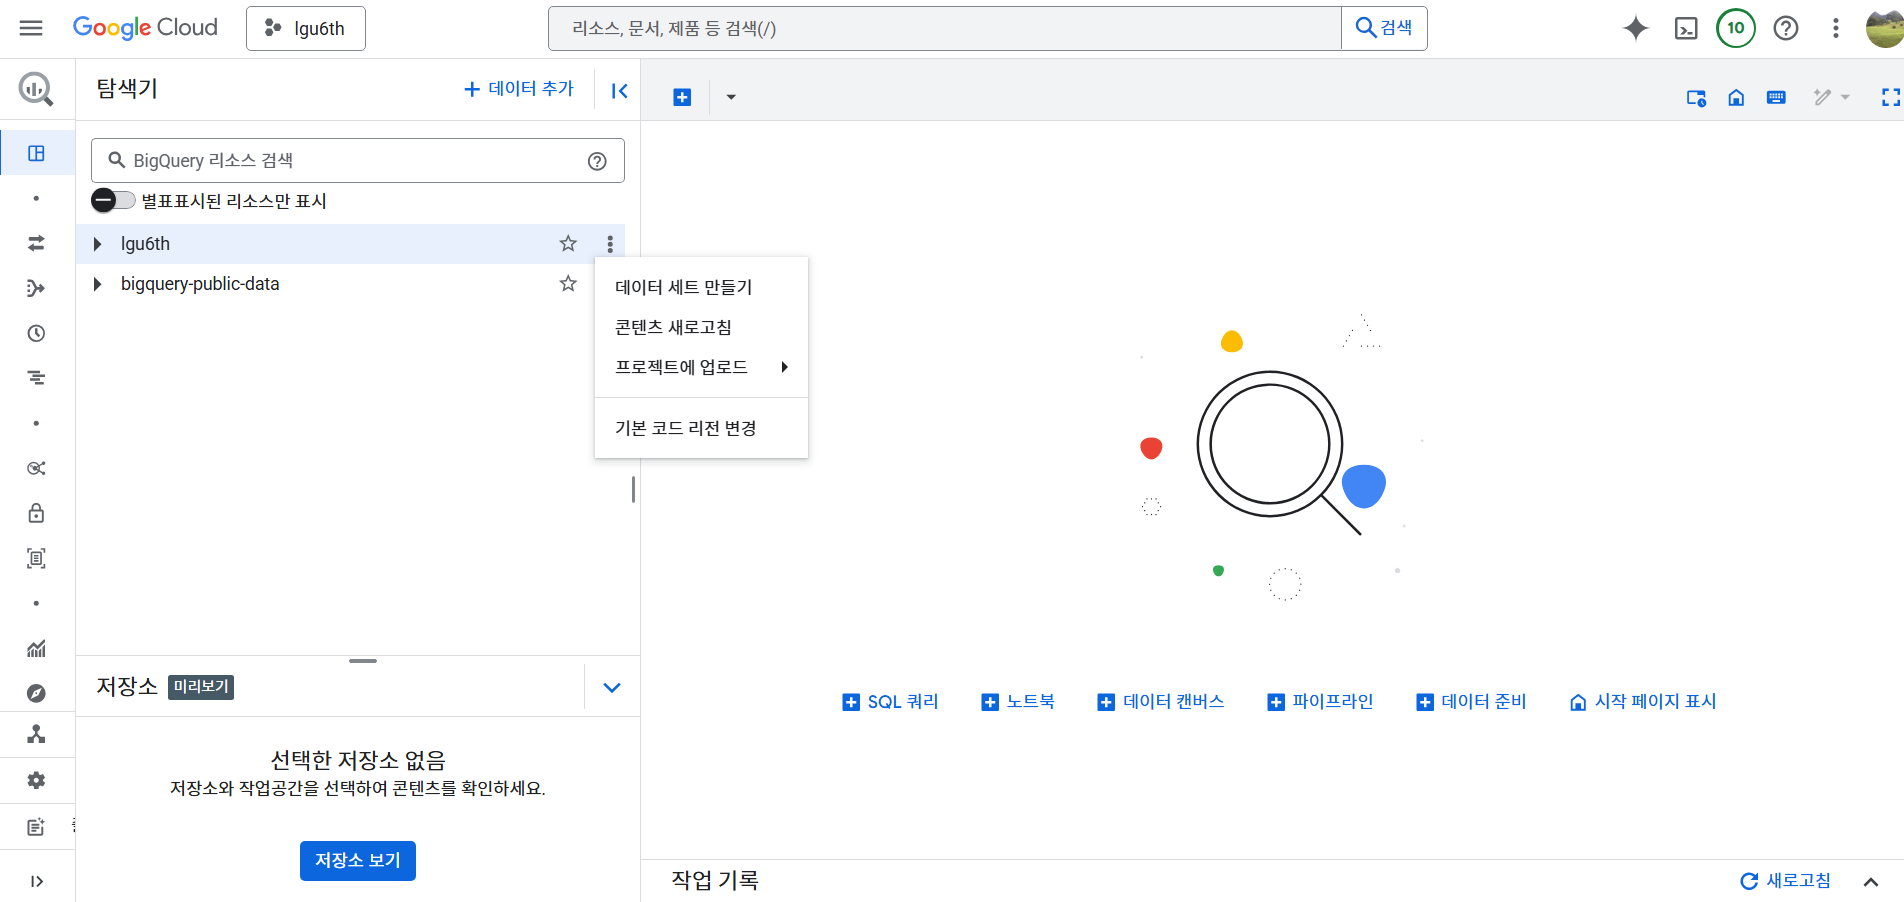Open the release notes icon in sidebar

[36, 827]
